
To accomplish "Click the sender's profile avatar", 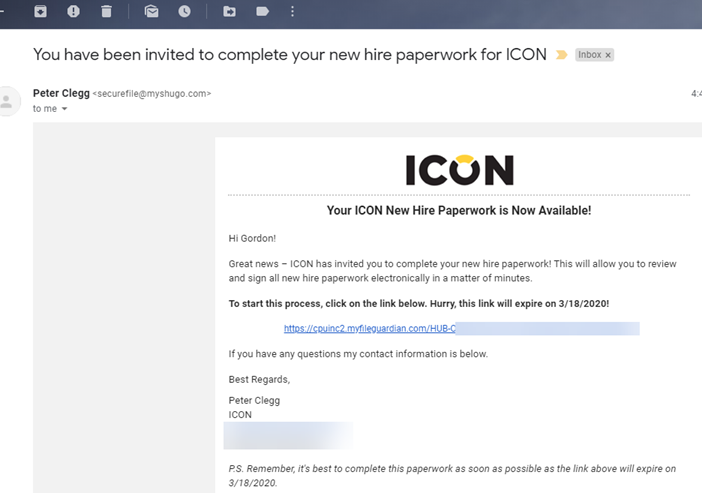I will point(7,101).
